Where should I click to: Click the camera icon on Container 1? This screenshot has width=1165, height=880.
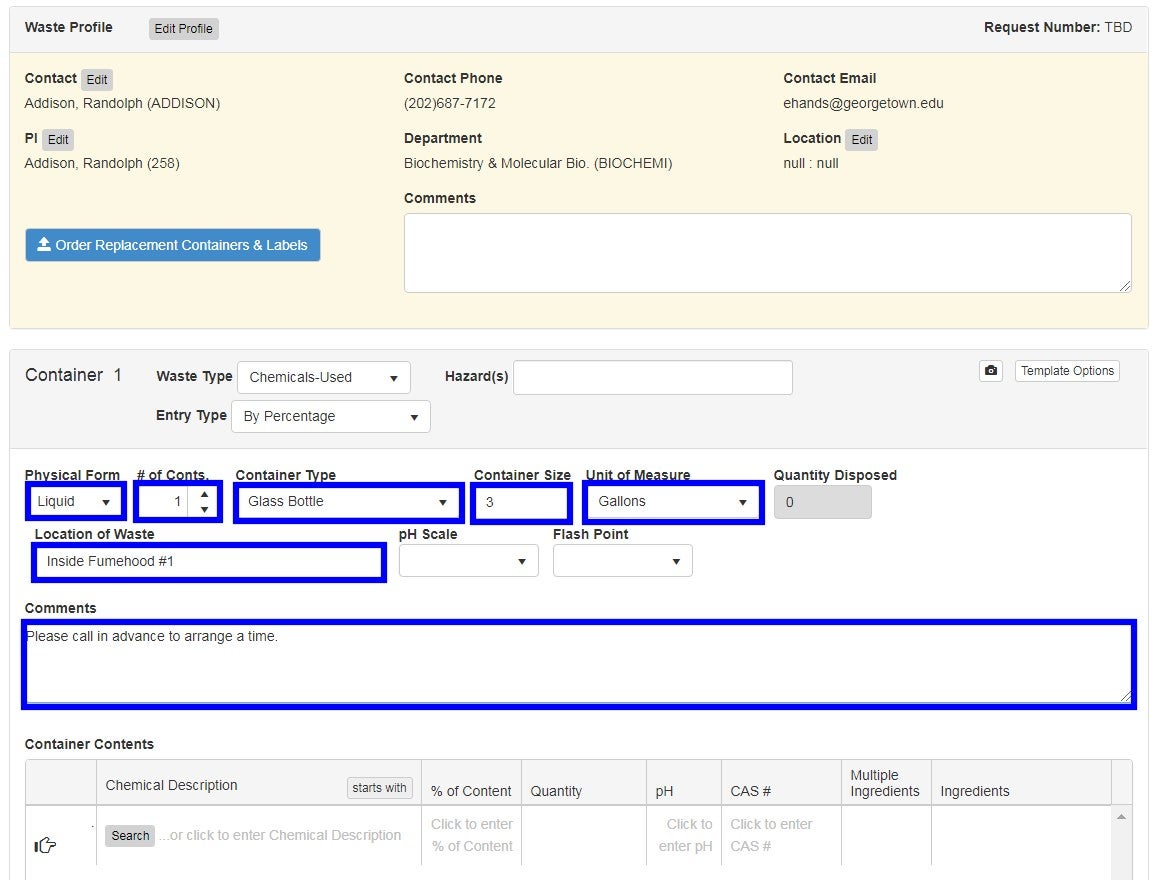tap(990, 370)
